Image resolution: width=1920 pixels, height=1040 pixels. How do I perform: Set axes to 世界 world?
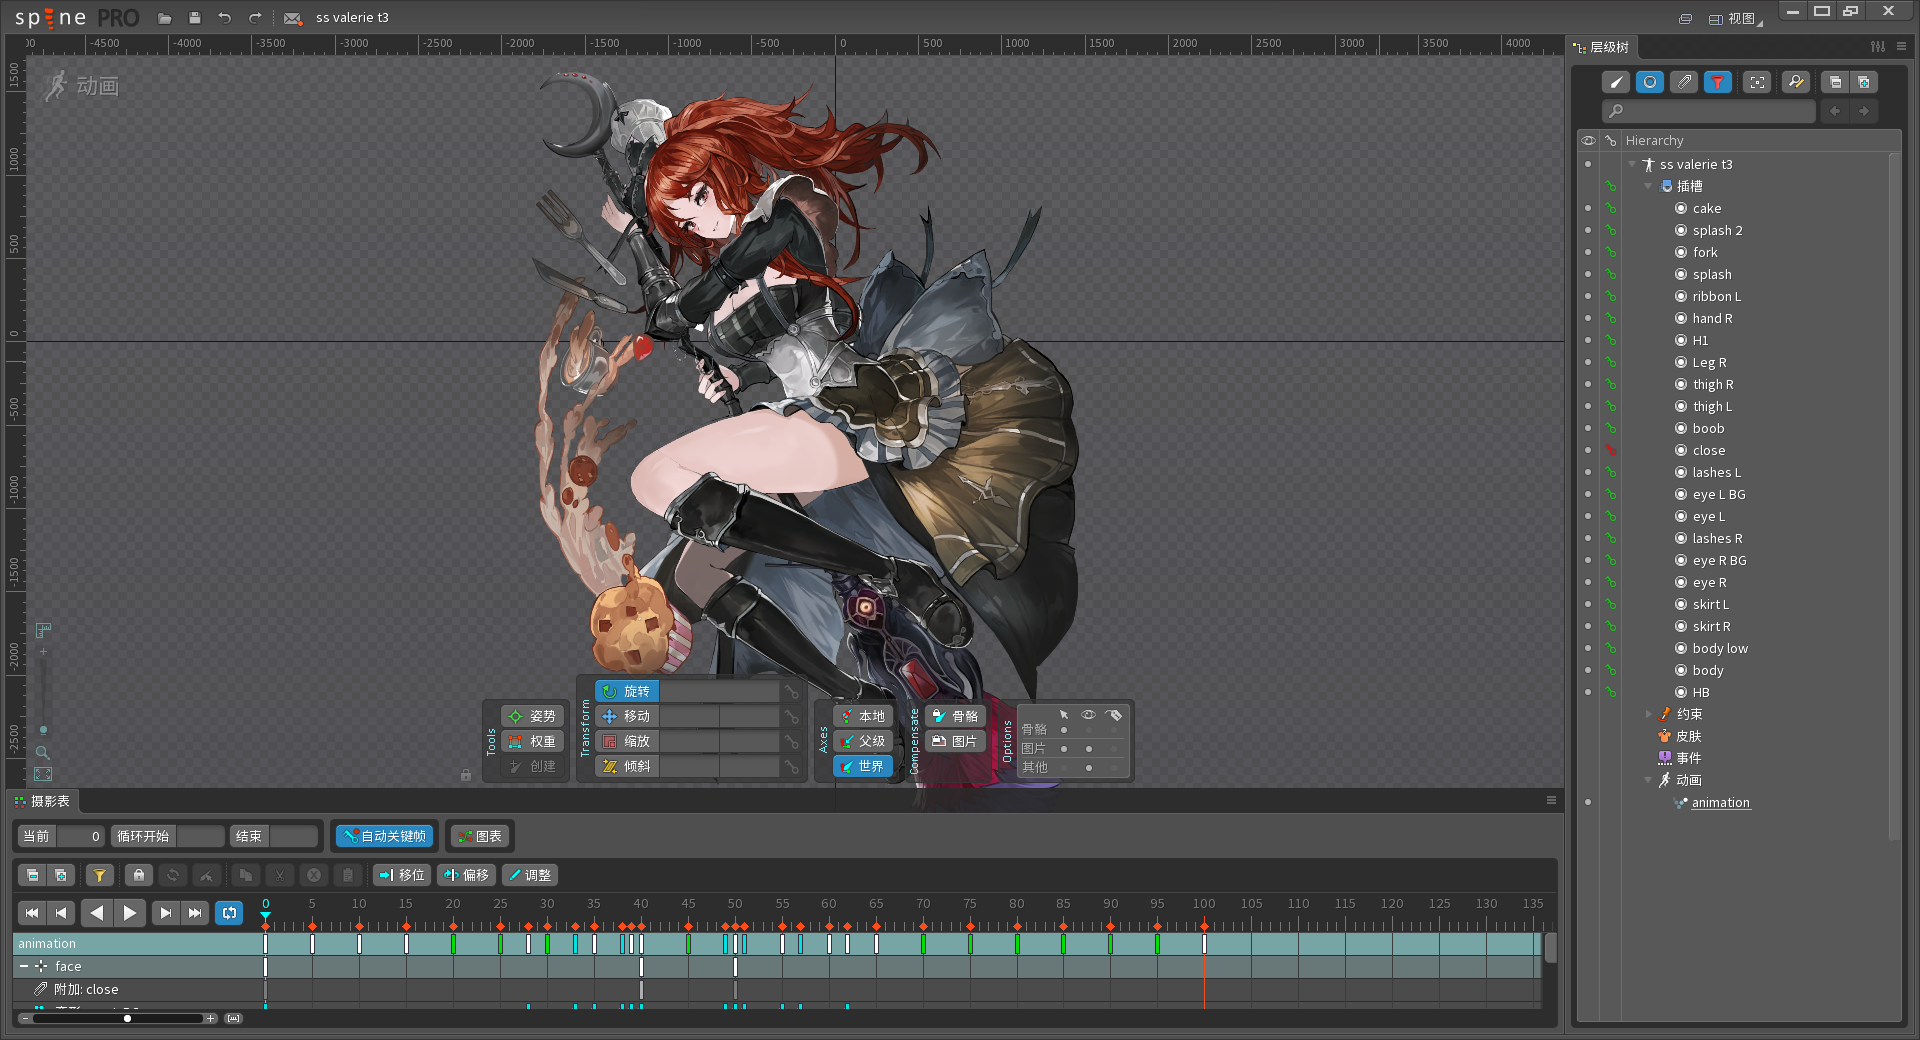863,766
